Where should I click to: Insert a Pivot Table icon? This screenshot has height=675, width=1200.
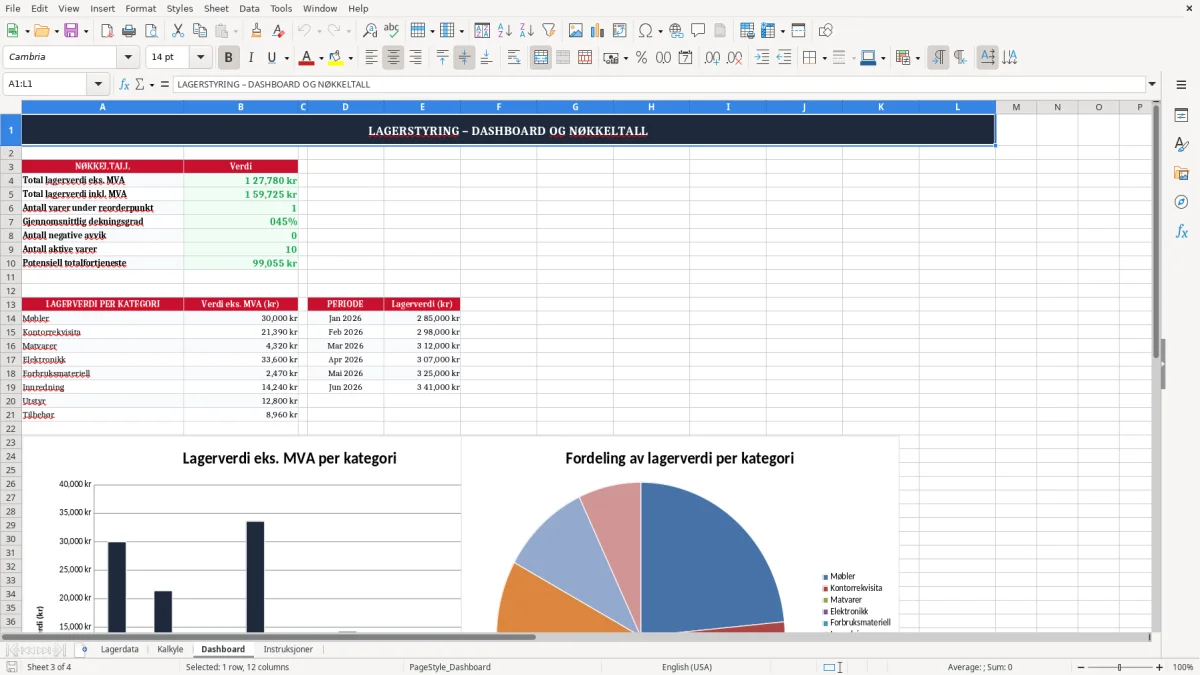pos(620,31)
